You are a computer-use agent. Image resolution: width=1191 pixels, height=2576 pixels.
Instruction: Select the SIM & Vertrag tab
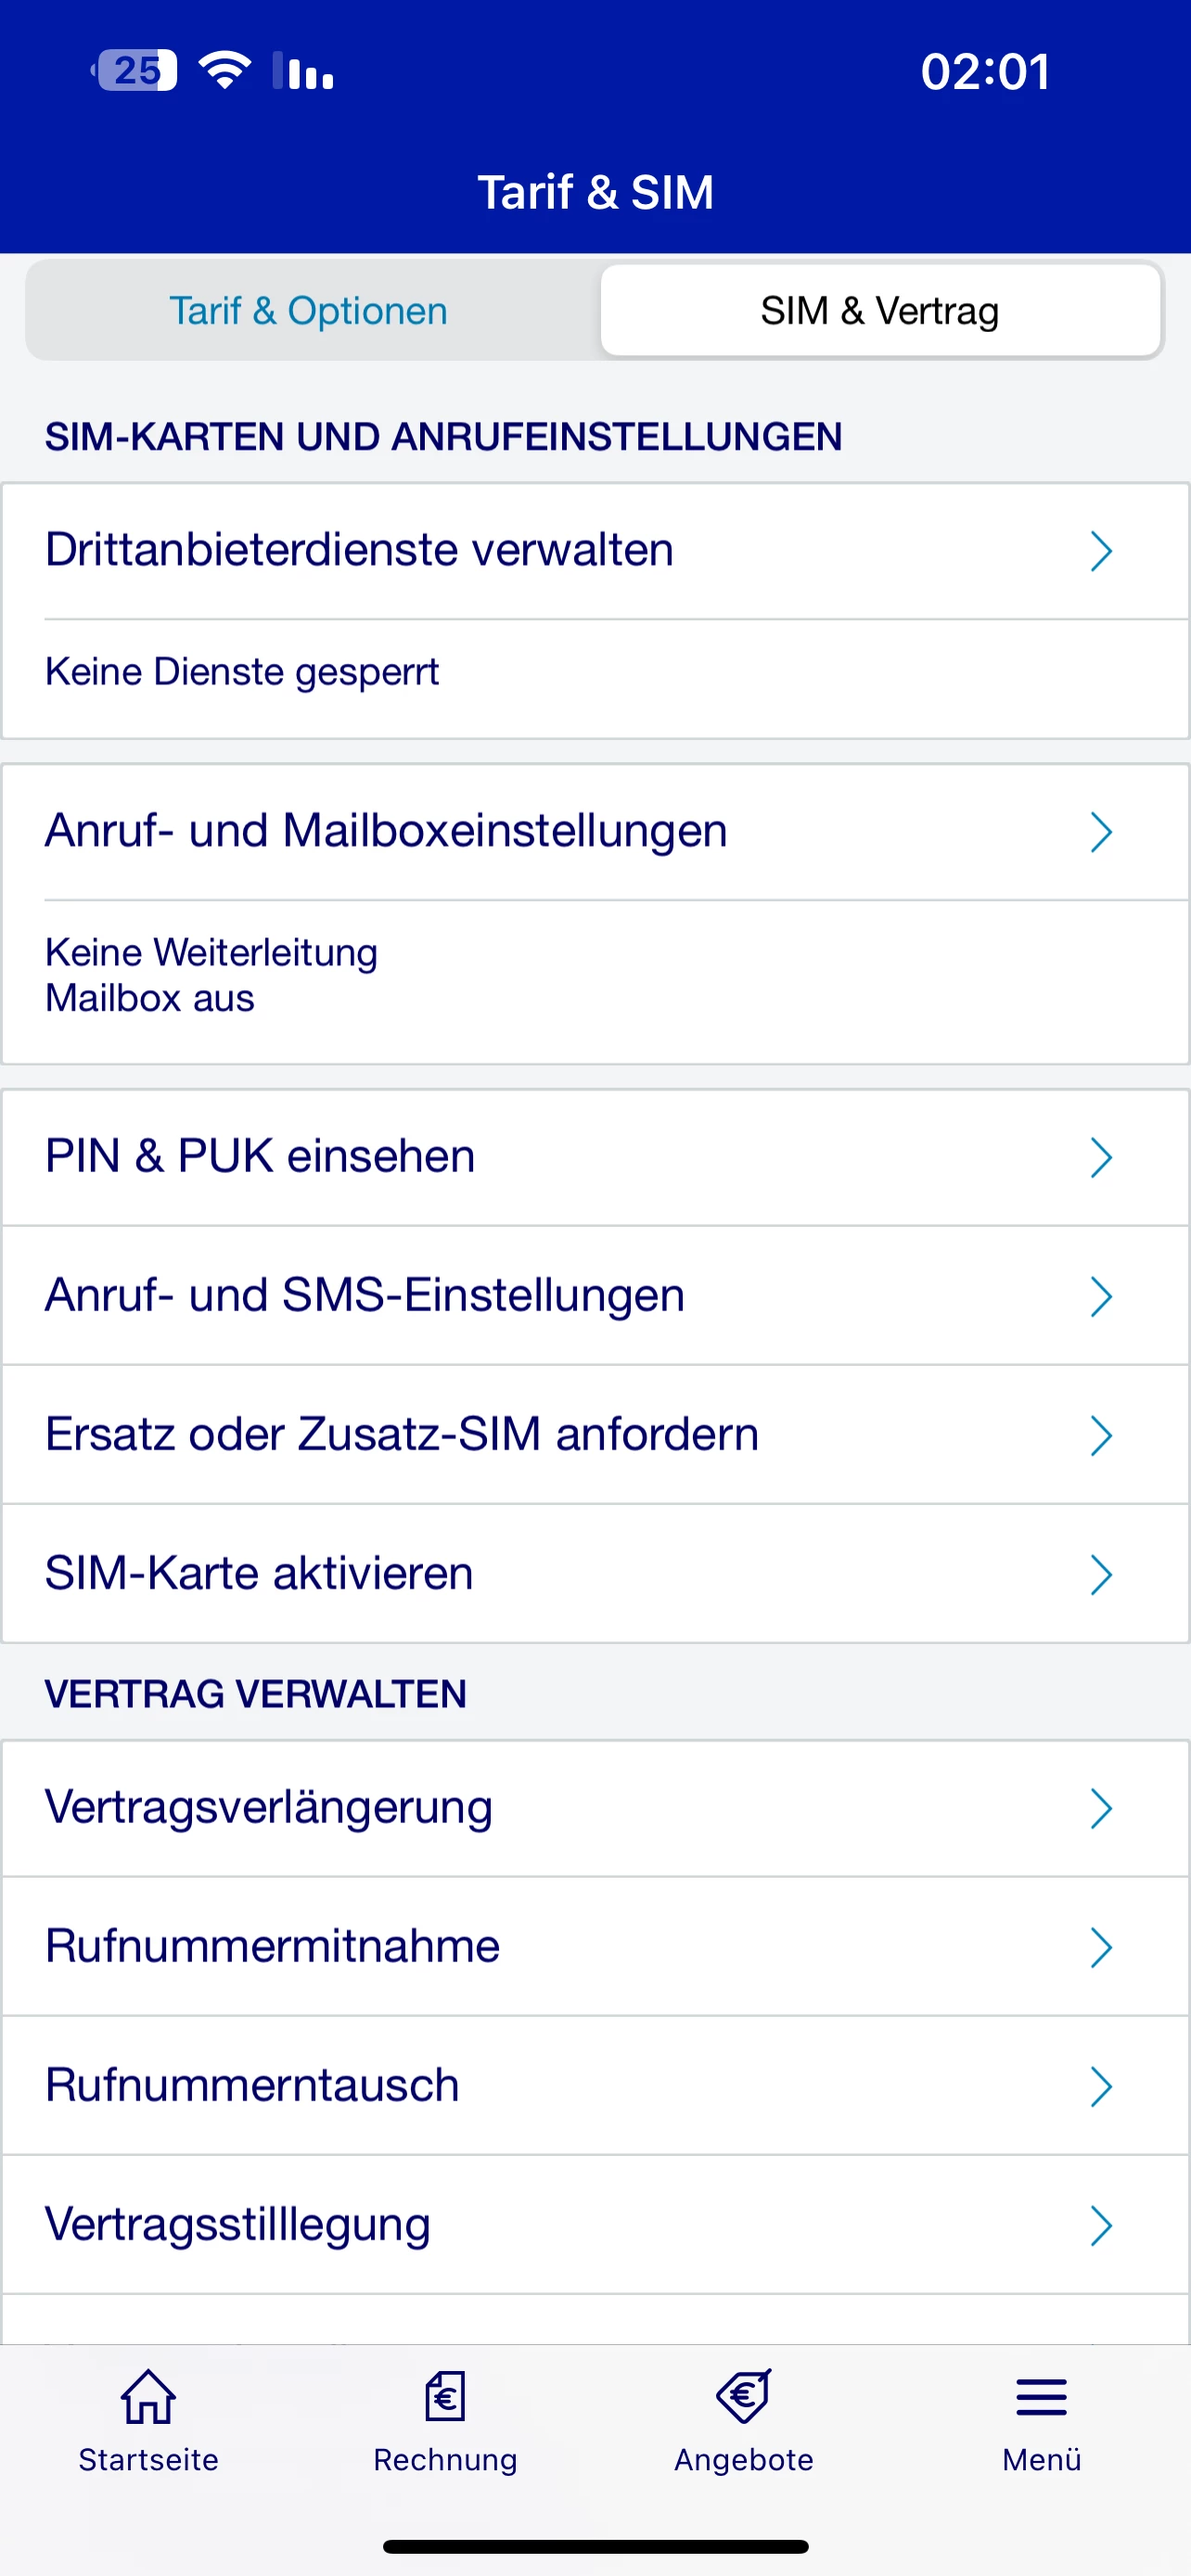click(880, 311)
